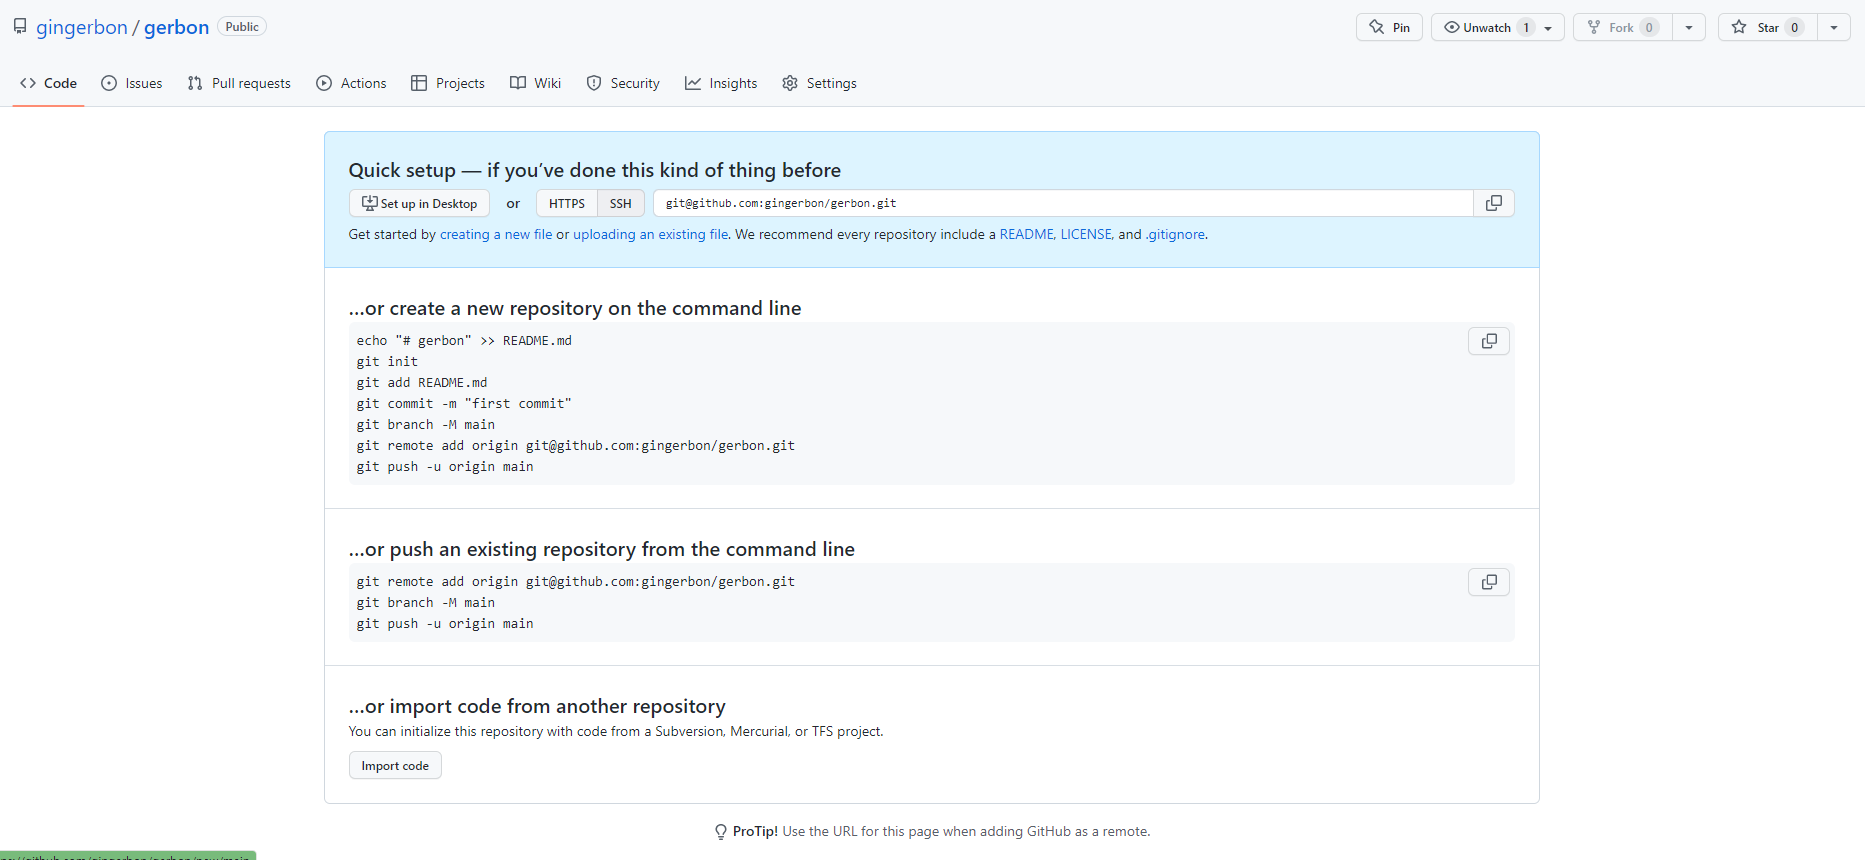Click the Unwatch button
The image size is (1865, 860).
[1486, 27]
